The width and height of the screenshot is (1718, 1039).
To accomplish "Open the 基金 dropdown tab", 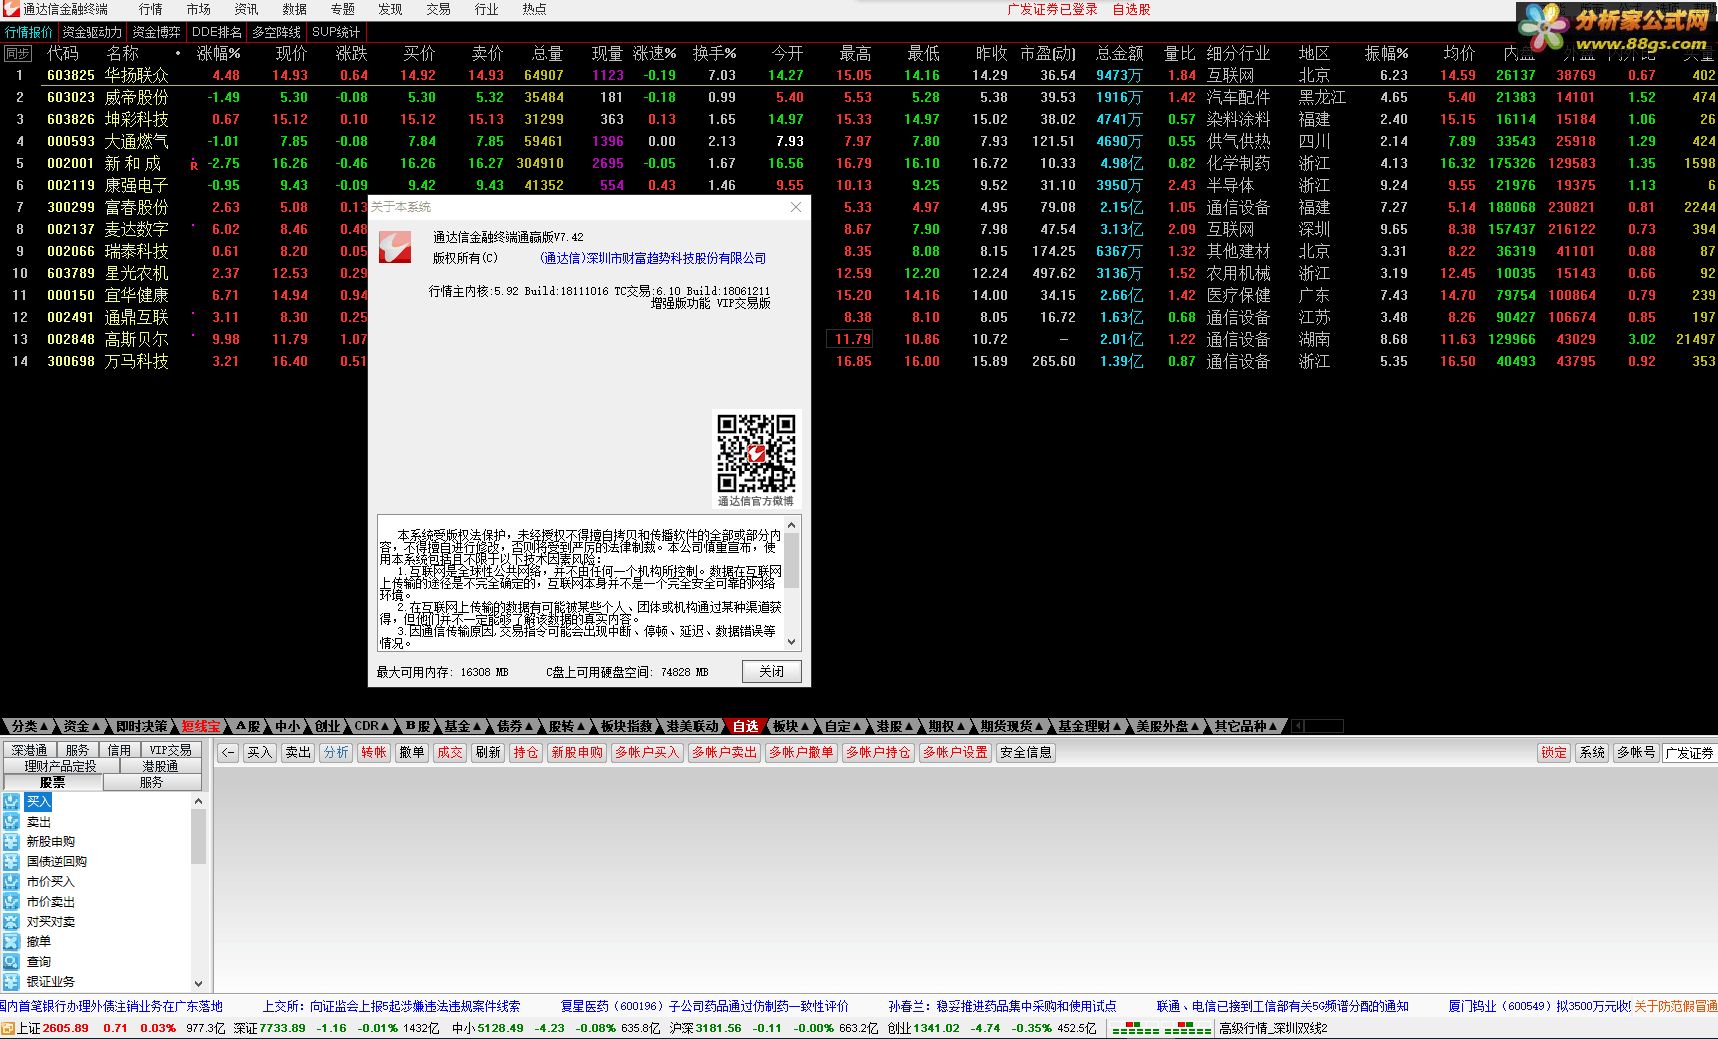I will (x=464, y=726).
